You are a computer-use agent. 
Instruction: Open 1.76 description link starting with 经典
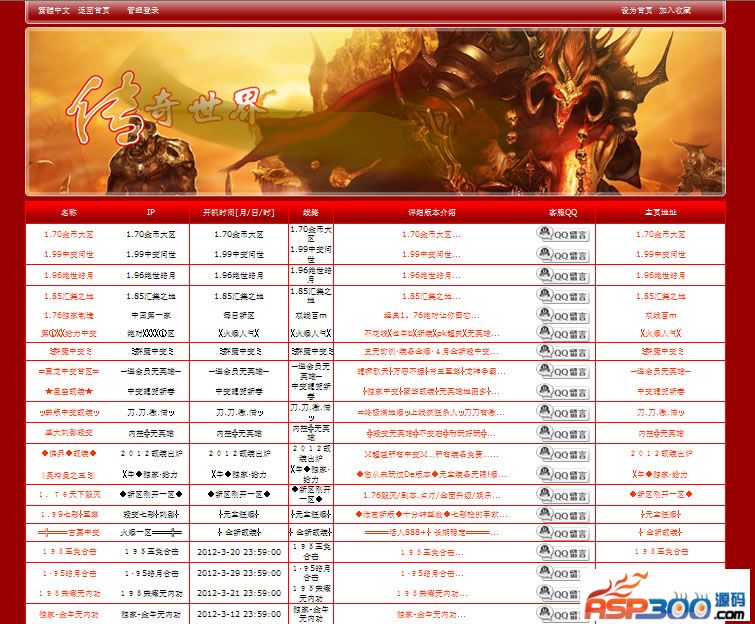point(431,316)
